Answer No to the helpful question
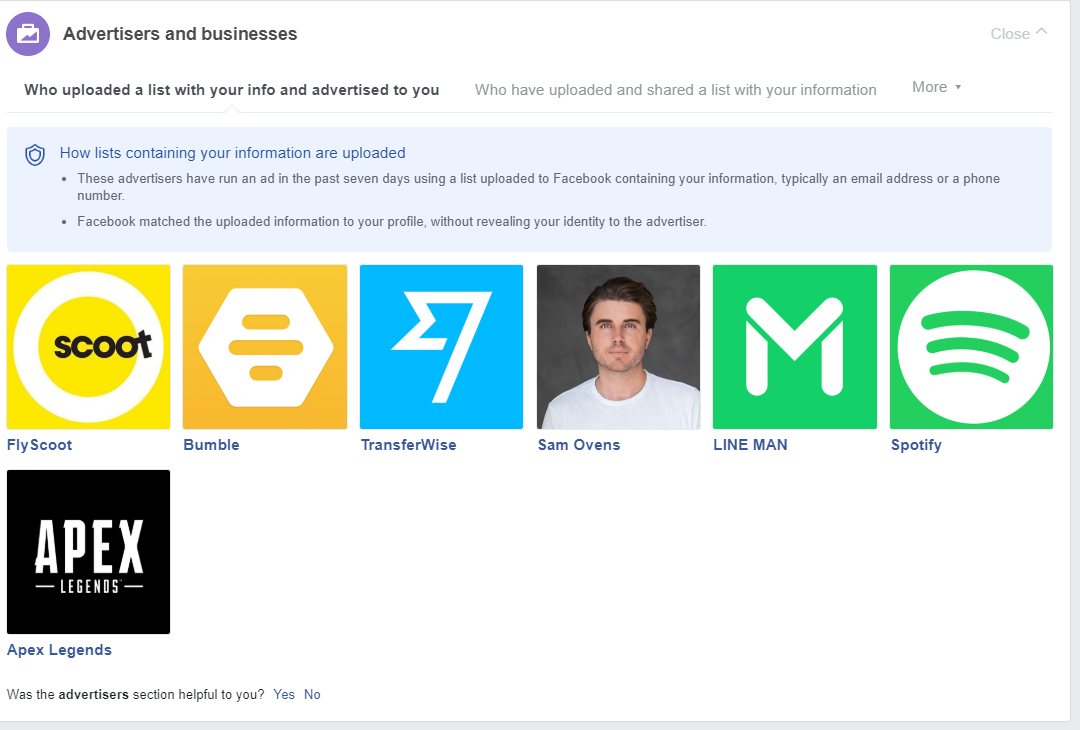The image size is (1080, 730). pos(312,694)
